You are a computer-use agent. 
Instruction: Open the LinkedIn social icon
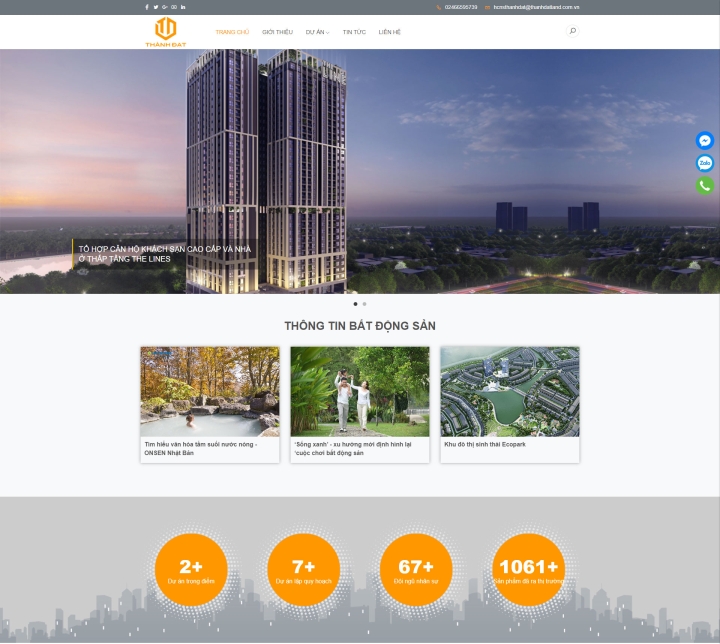183,7
